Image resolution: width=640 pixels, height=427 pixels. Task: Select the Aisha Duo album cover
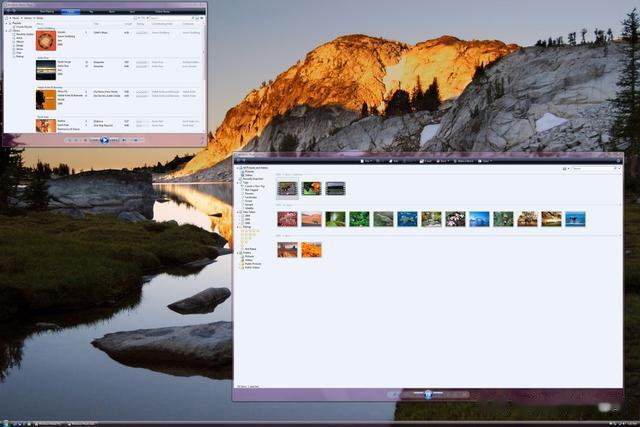point(46,70)
